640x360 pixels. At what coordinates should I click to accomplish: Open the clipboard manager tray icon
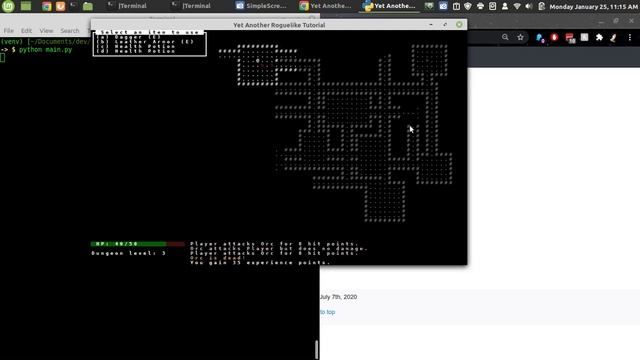[x=456, y=6]
